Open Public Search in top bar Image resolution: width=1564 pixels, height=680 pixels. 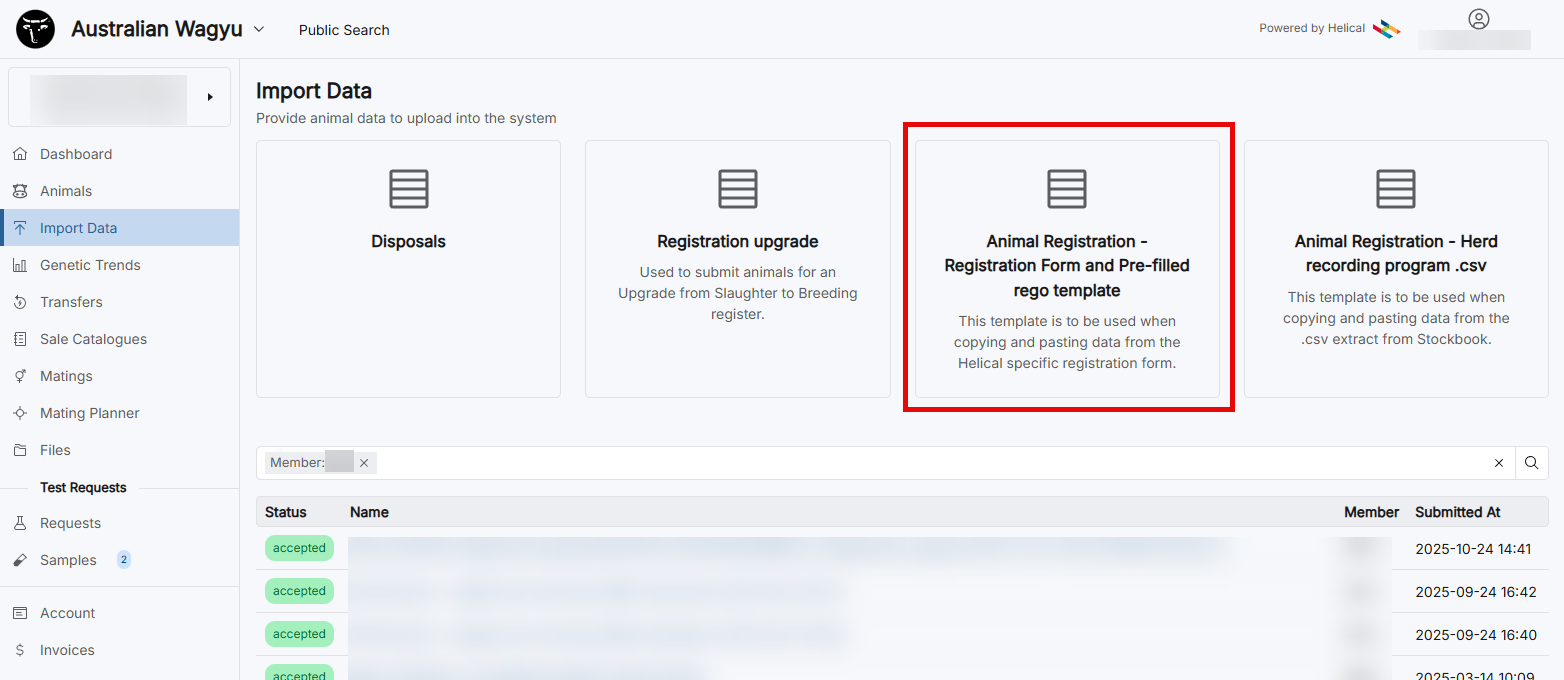click(x=344, y=30)
